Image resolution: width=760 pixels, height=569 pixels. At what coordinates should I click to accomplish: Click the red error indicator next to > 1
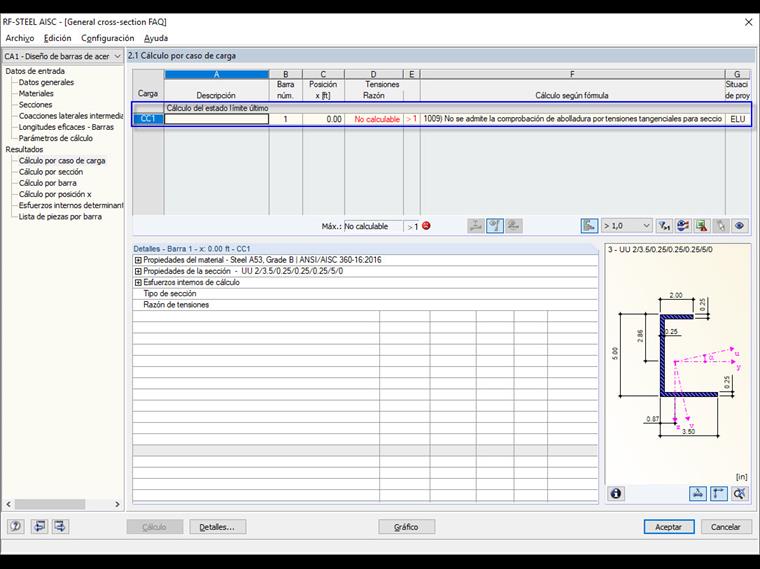point(426,226)
